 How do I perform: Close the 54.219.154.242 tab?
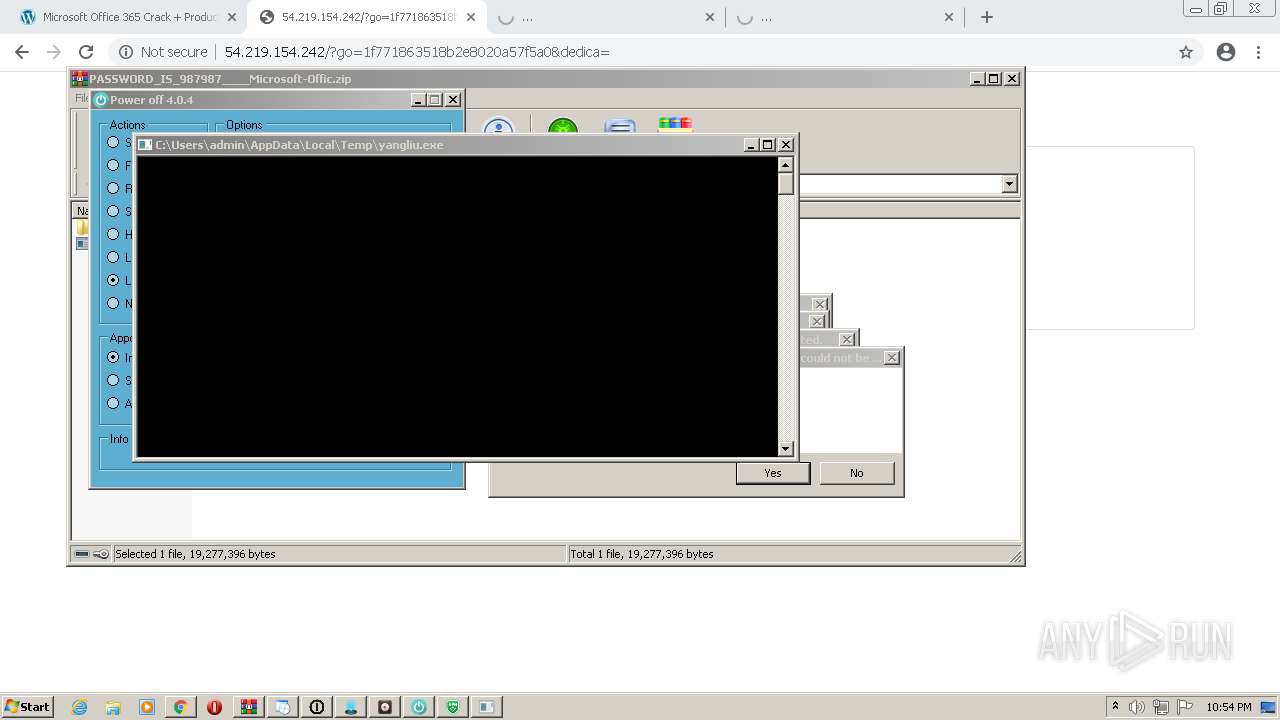coord(471,17)
